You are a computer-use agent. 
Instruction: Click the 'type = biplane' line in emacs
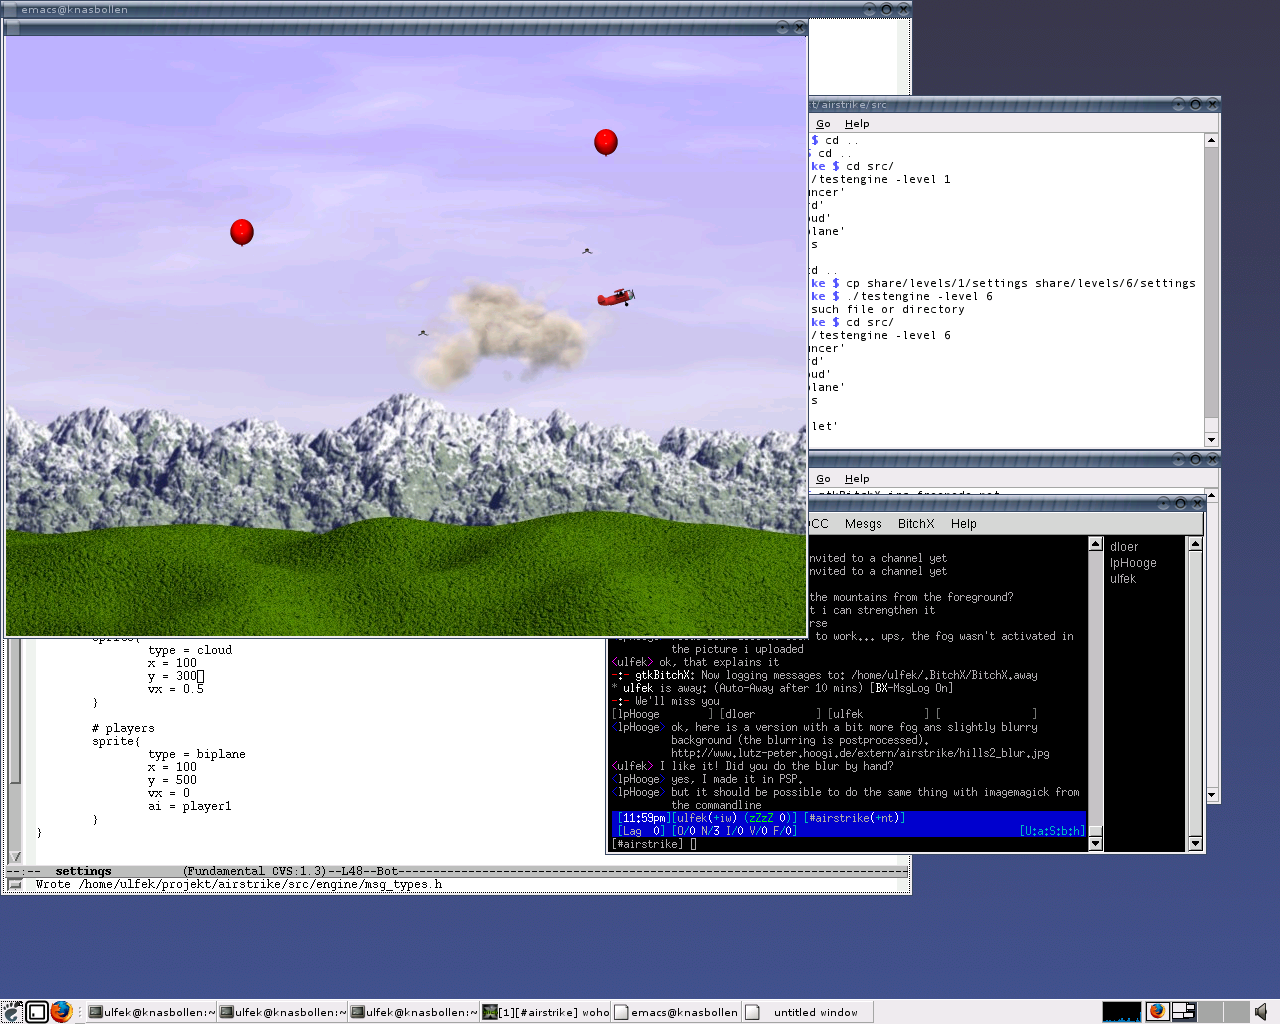click(197, 754)
